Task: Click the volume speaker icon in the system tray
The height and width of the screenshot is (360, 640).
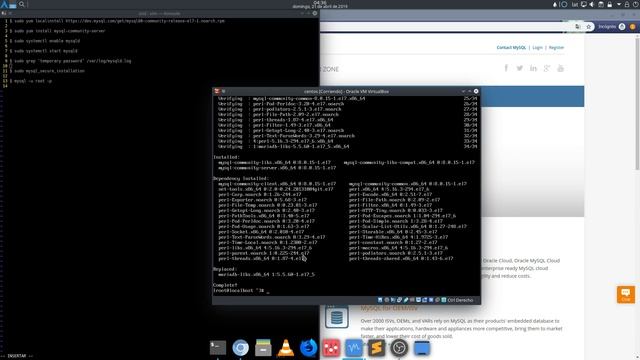Action: 591,4
